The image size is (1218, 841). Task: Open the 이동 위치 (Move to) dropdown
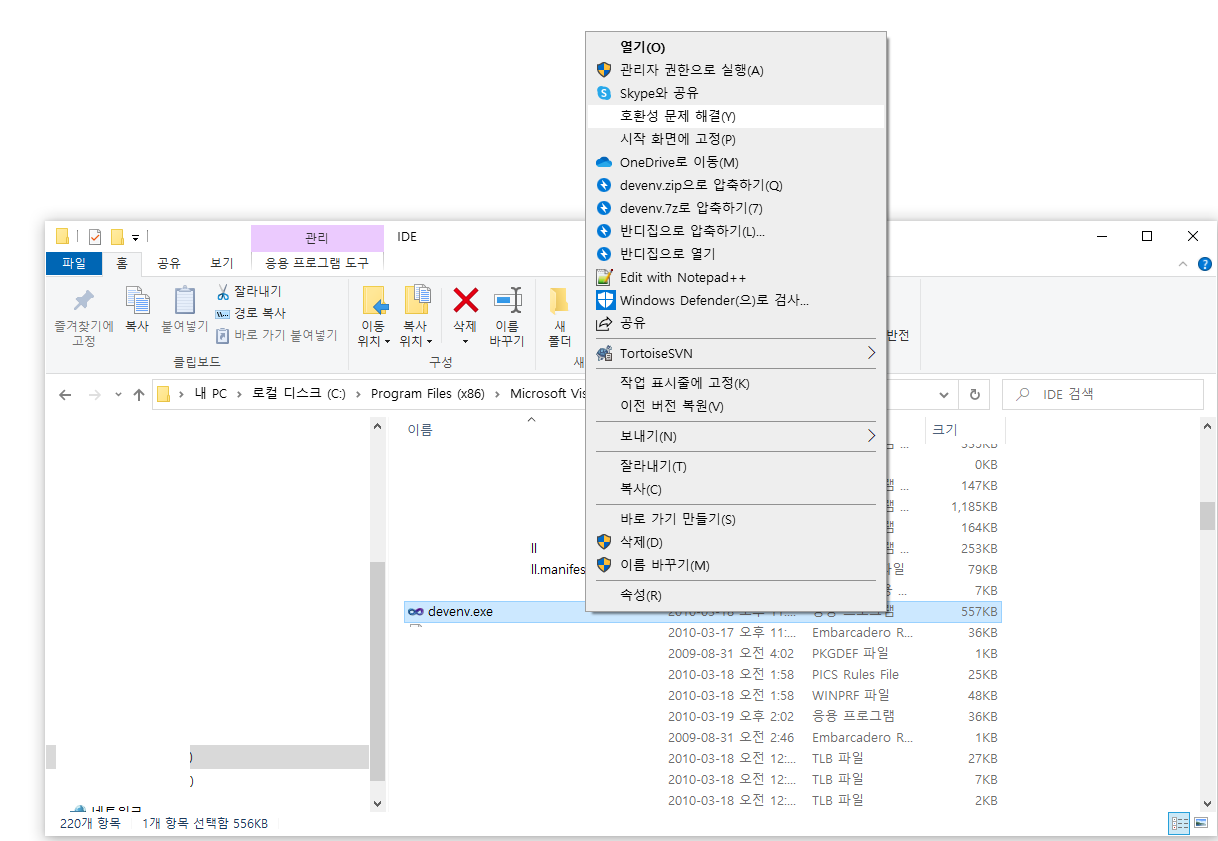(x=373, y=333)
